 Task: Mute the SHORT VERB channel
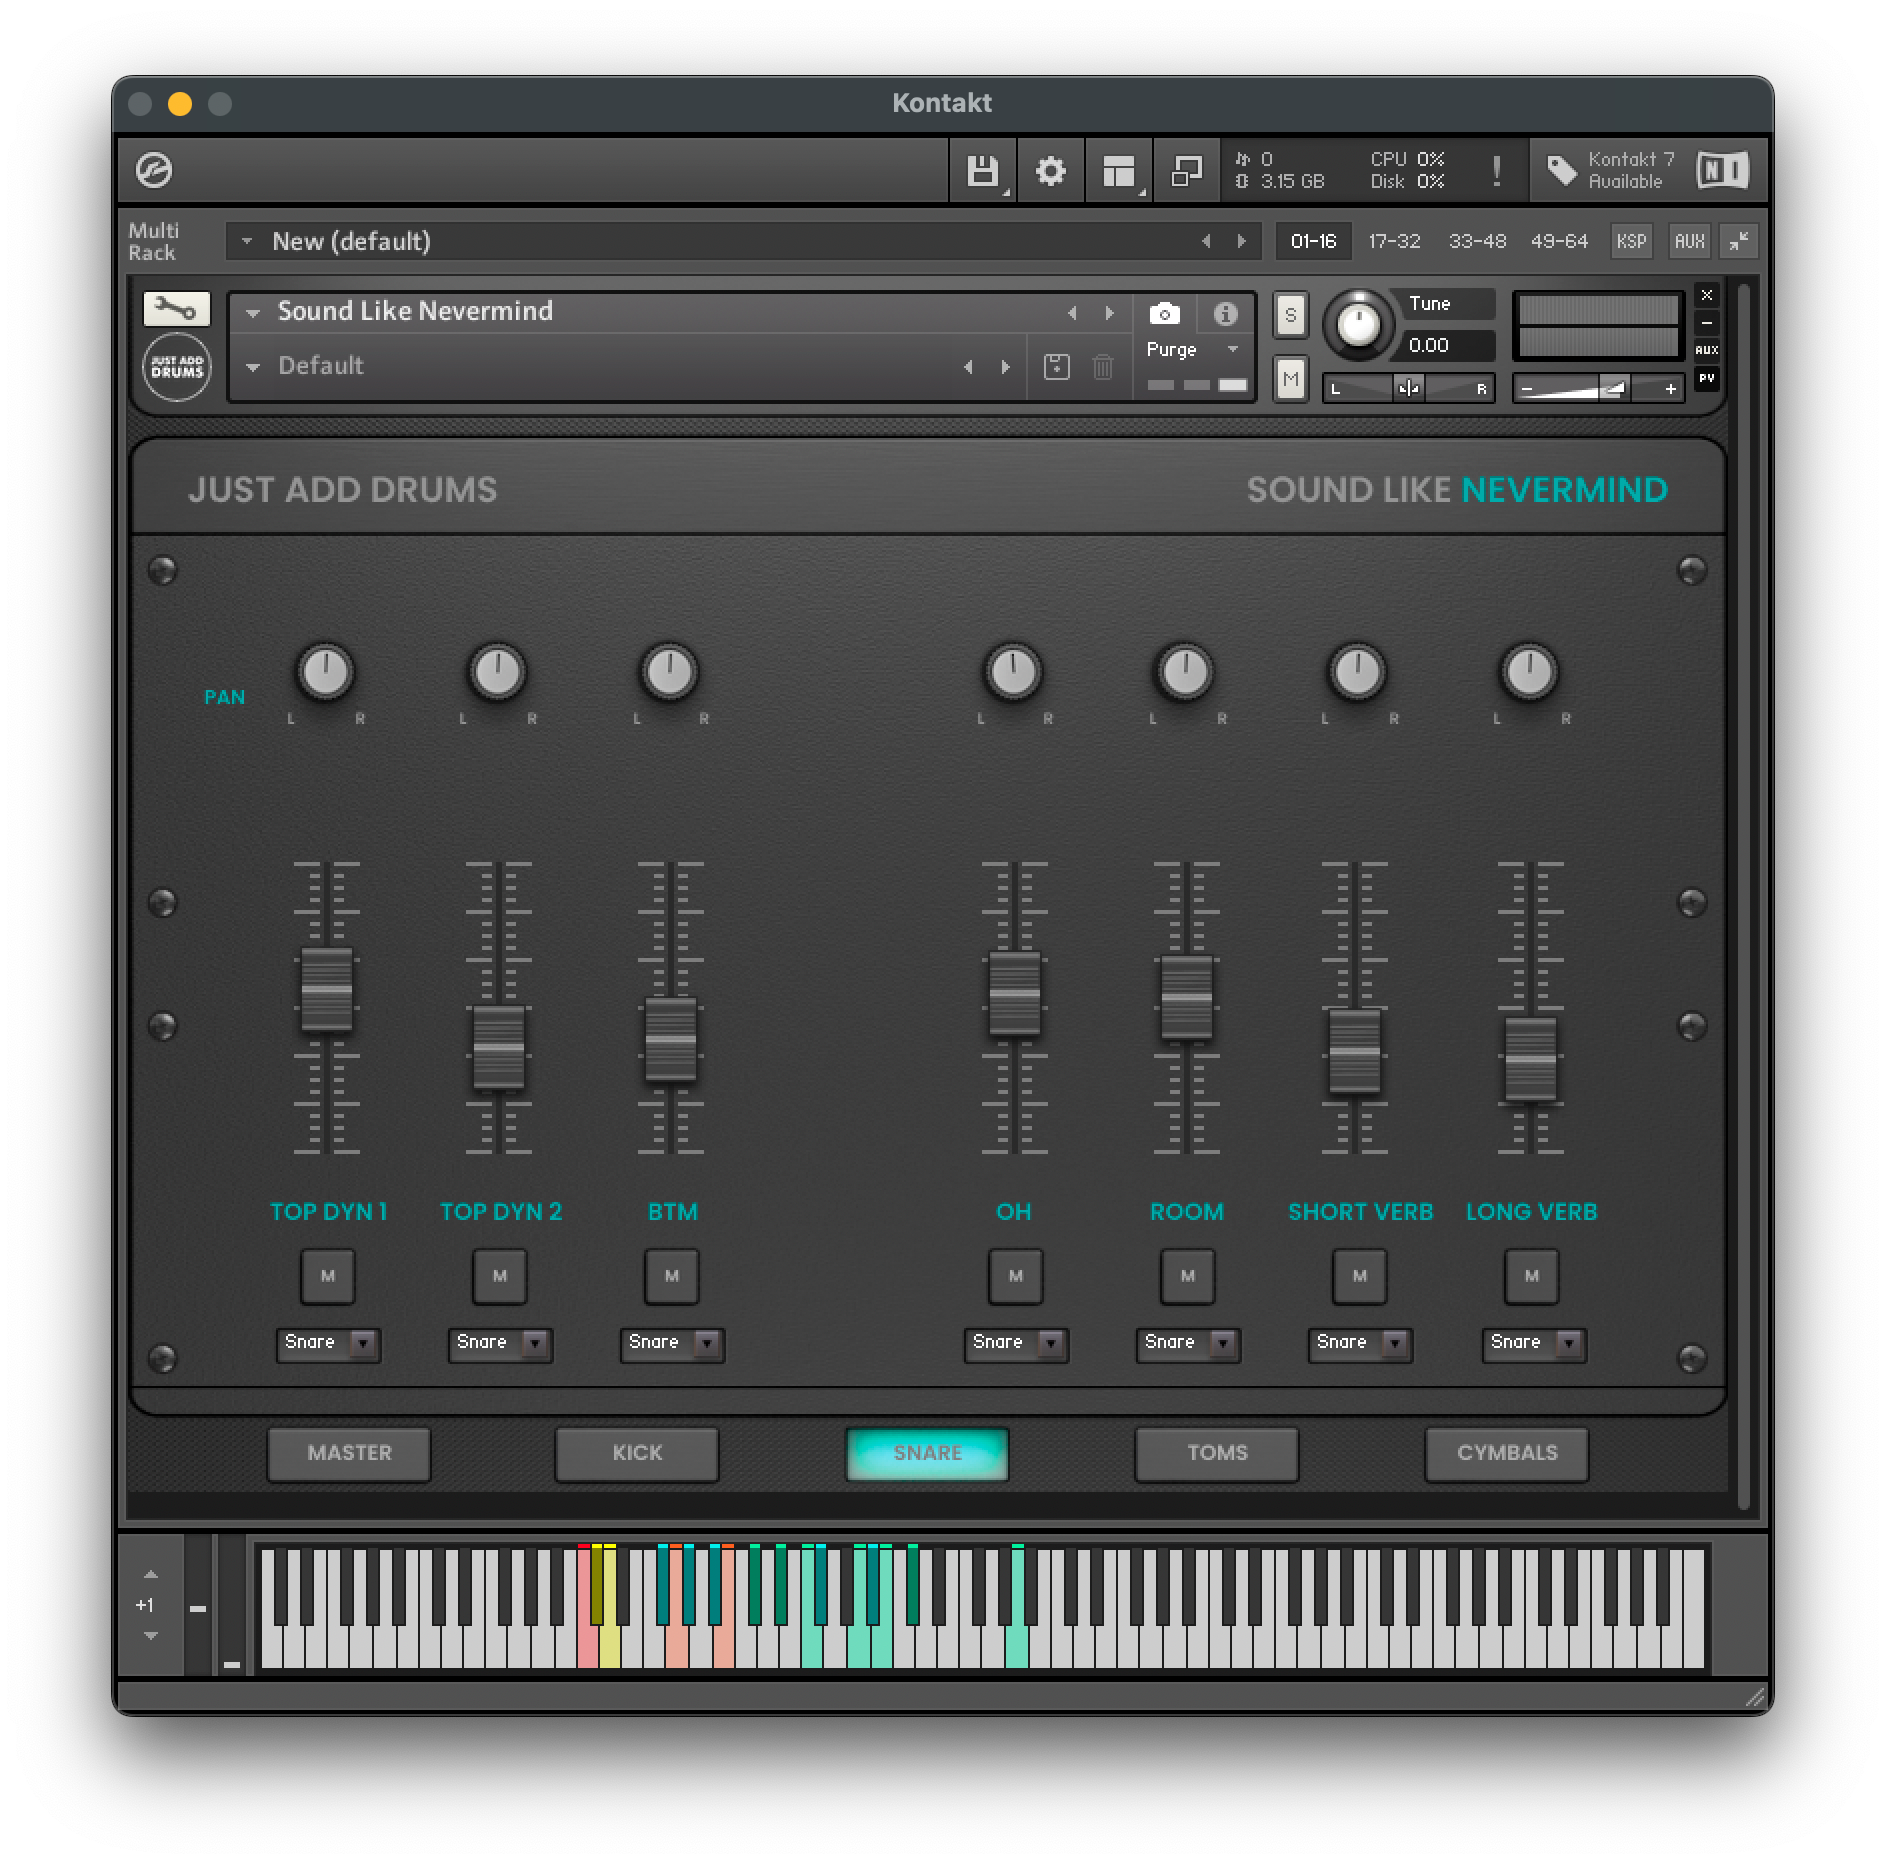click(1360, 1276)
